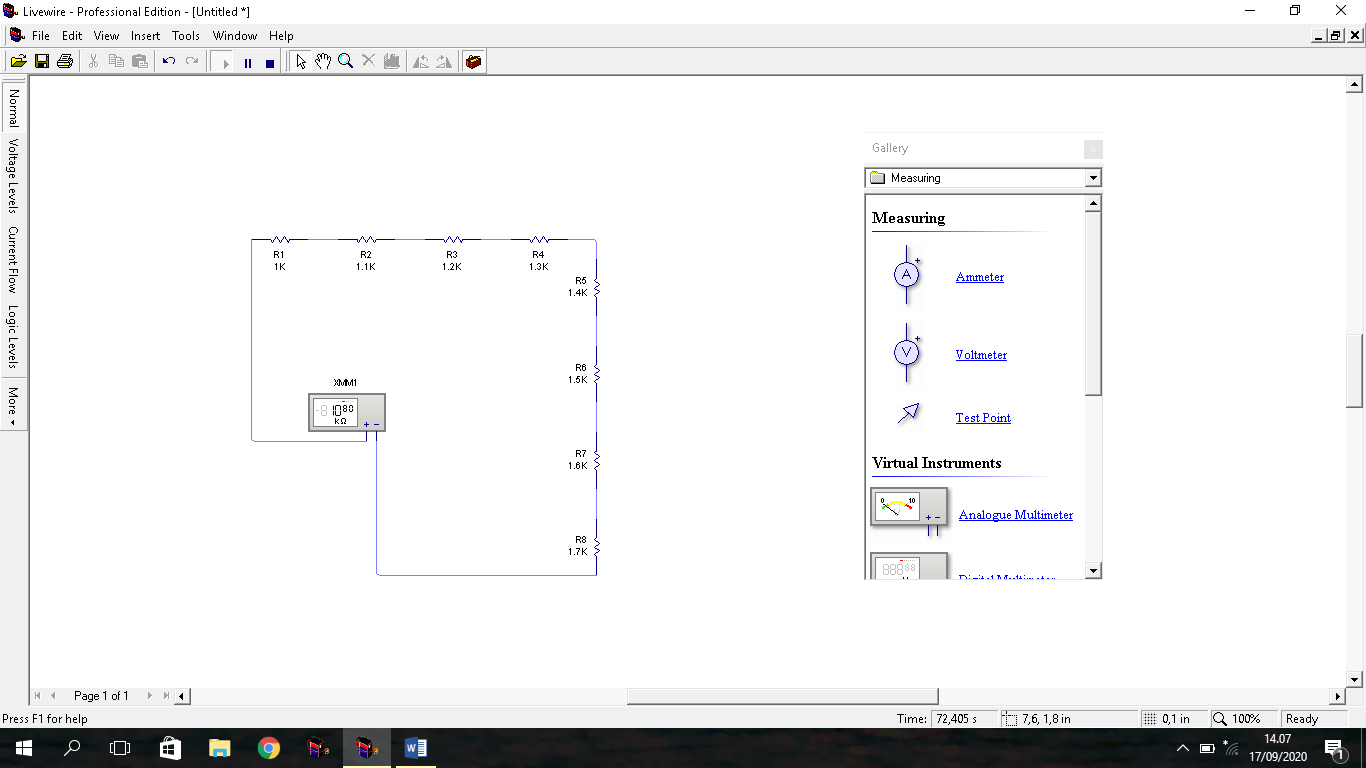
Task: Open the Window menu
Action: click(235, 36)
